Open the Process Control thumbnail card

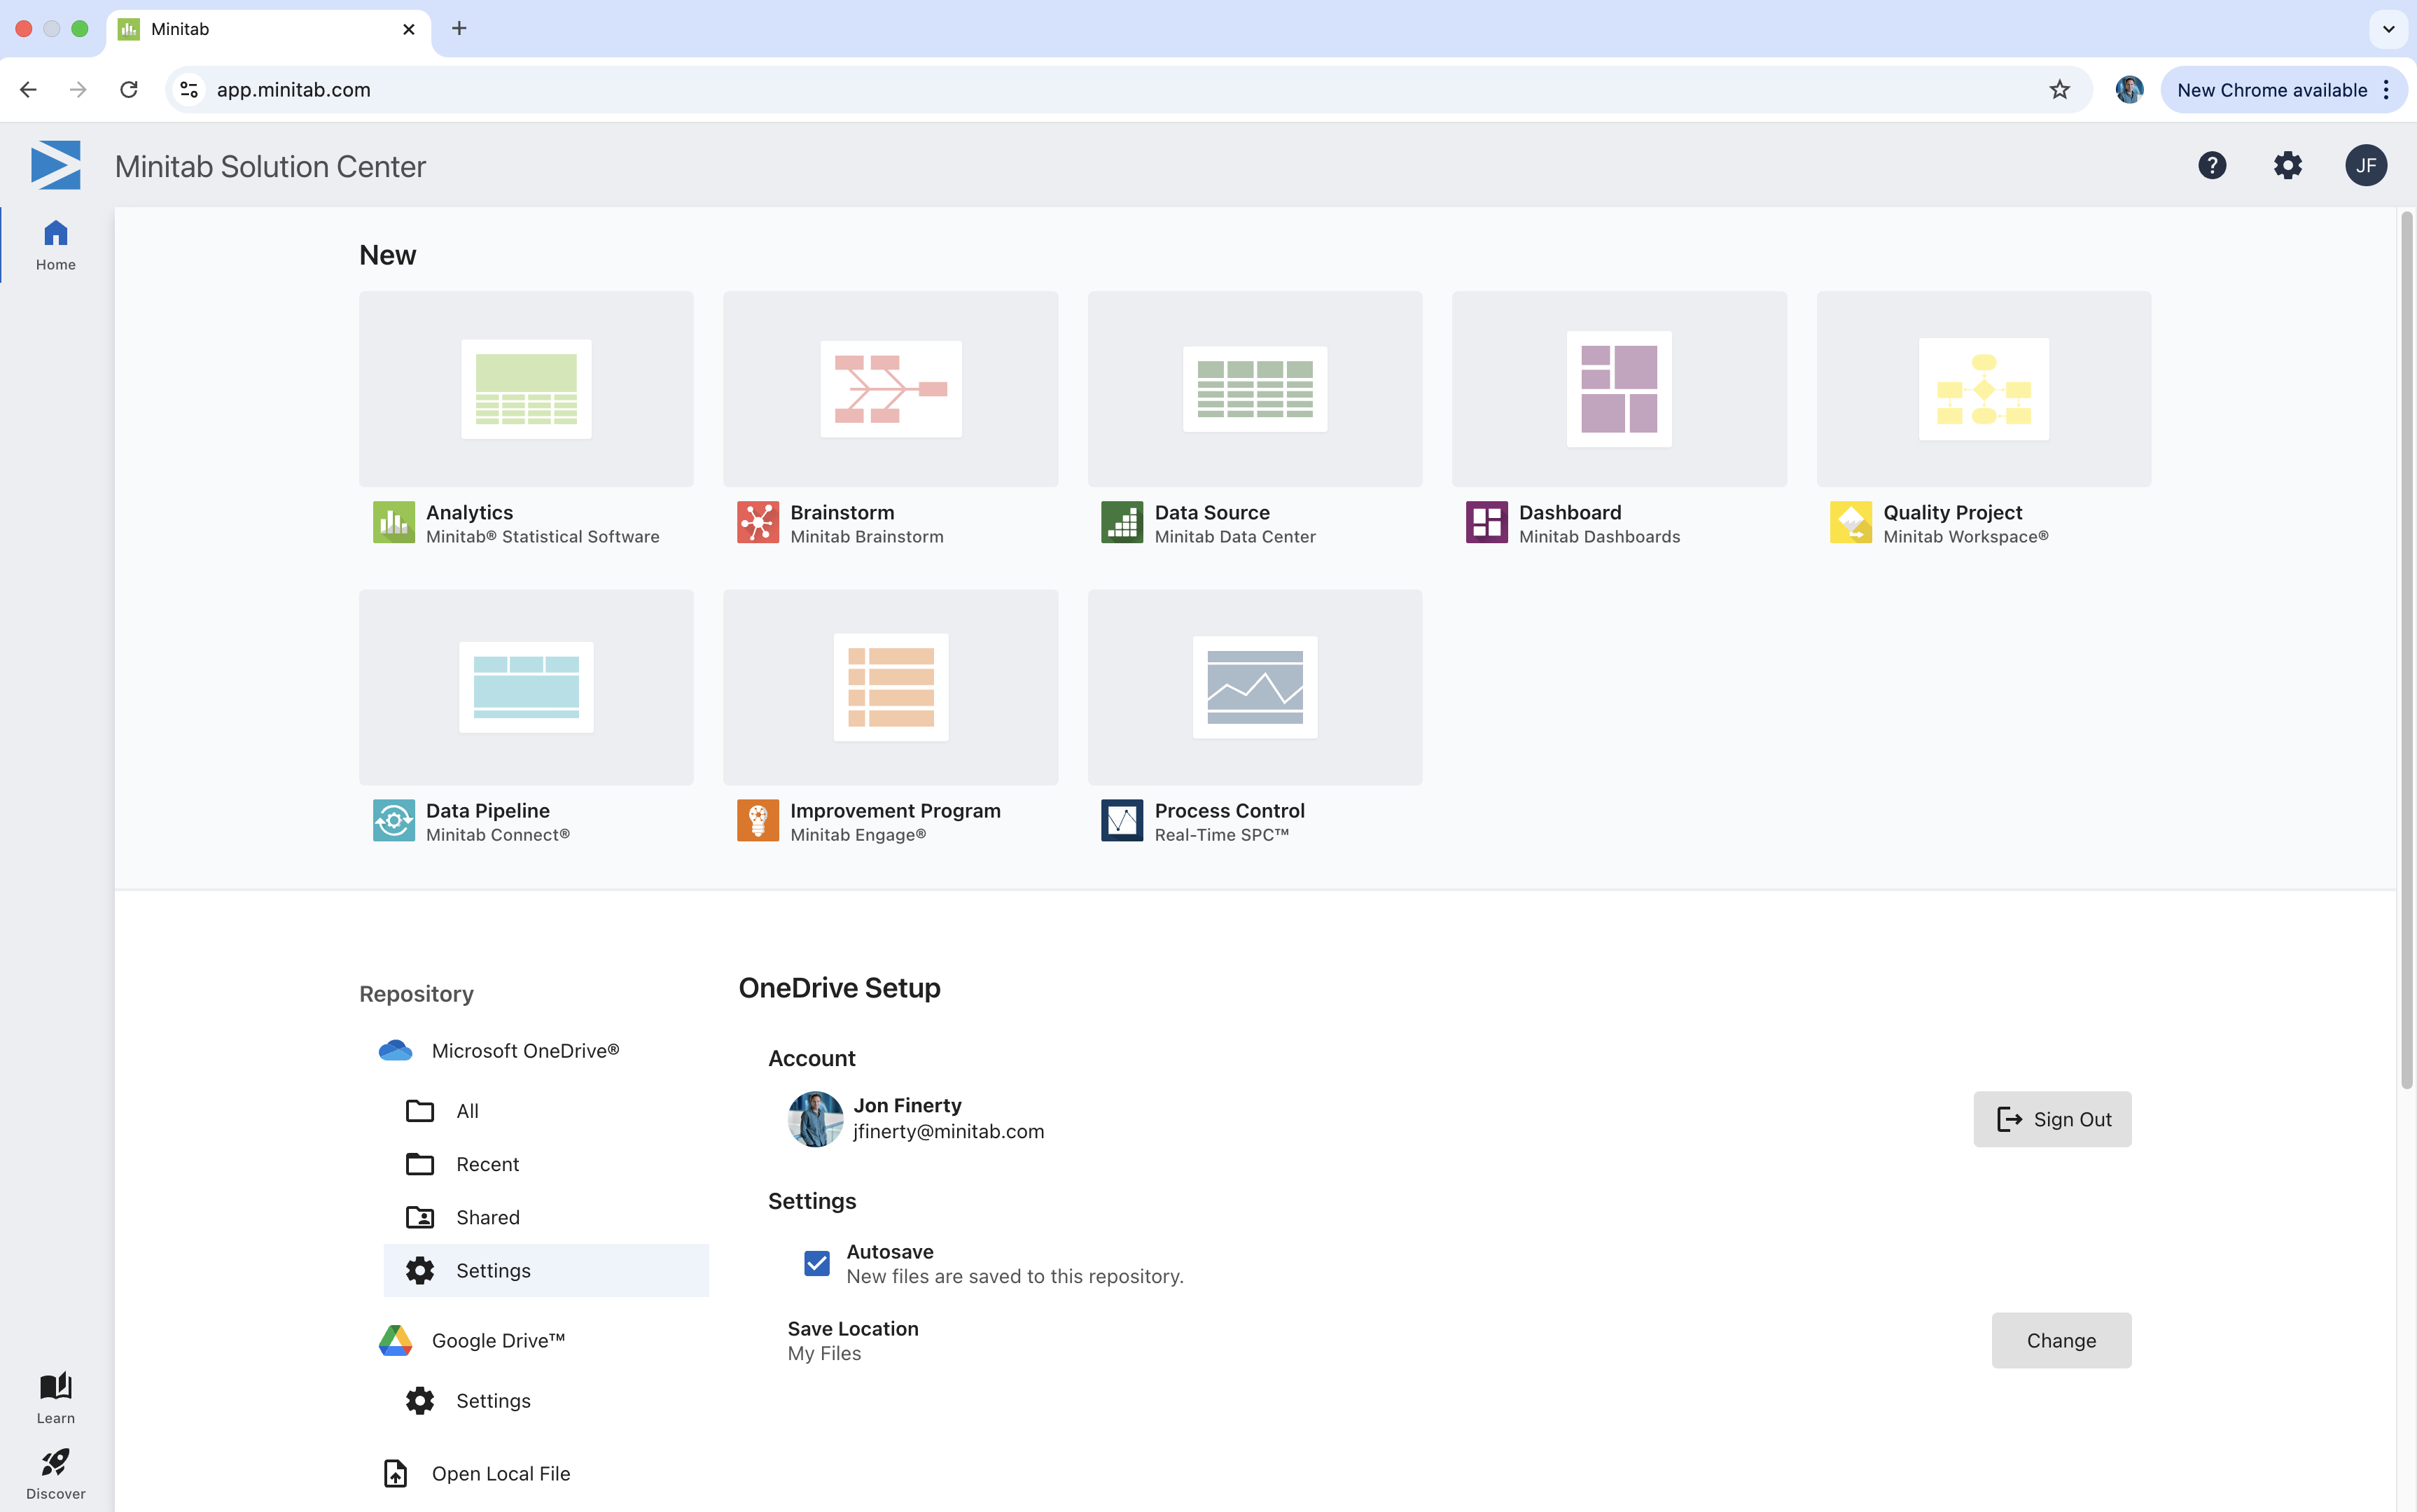(x=1255, y=687)
